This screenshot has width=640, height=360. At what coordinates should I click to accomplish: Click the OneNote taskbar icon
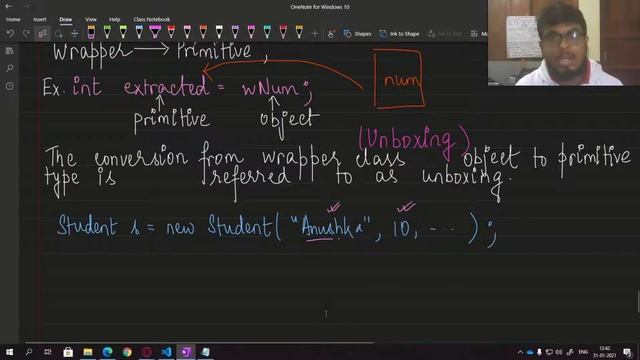coord(186,352)
